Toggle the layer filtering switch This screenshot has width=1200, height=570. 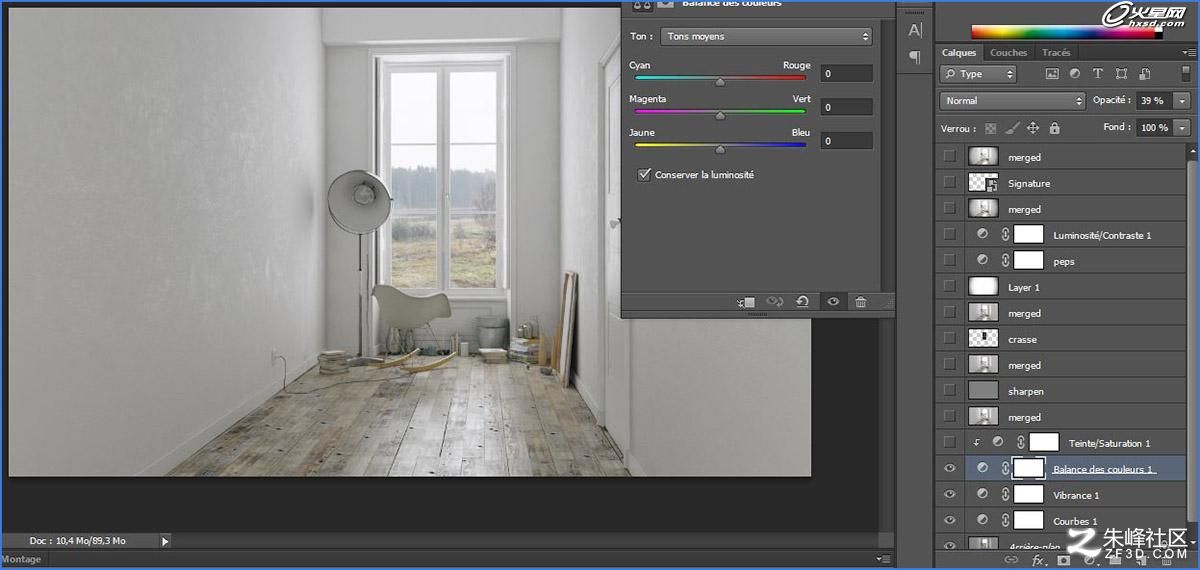tap(1185, 74)
